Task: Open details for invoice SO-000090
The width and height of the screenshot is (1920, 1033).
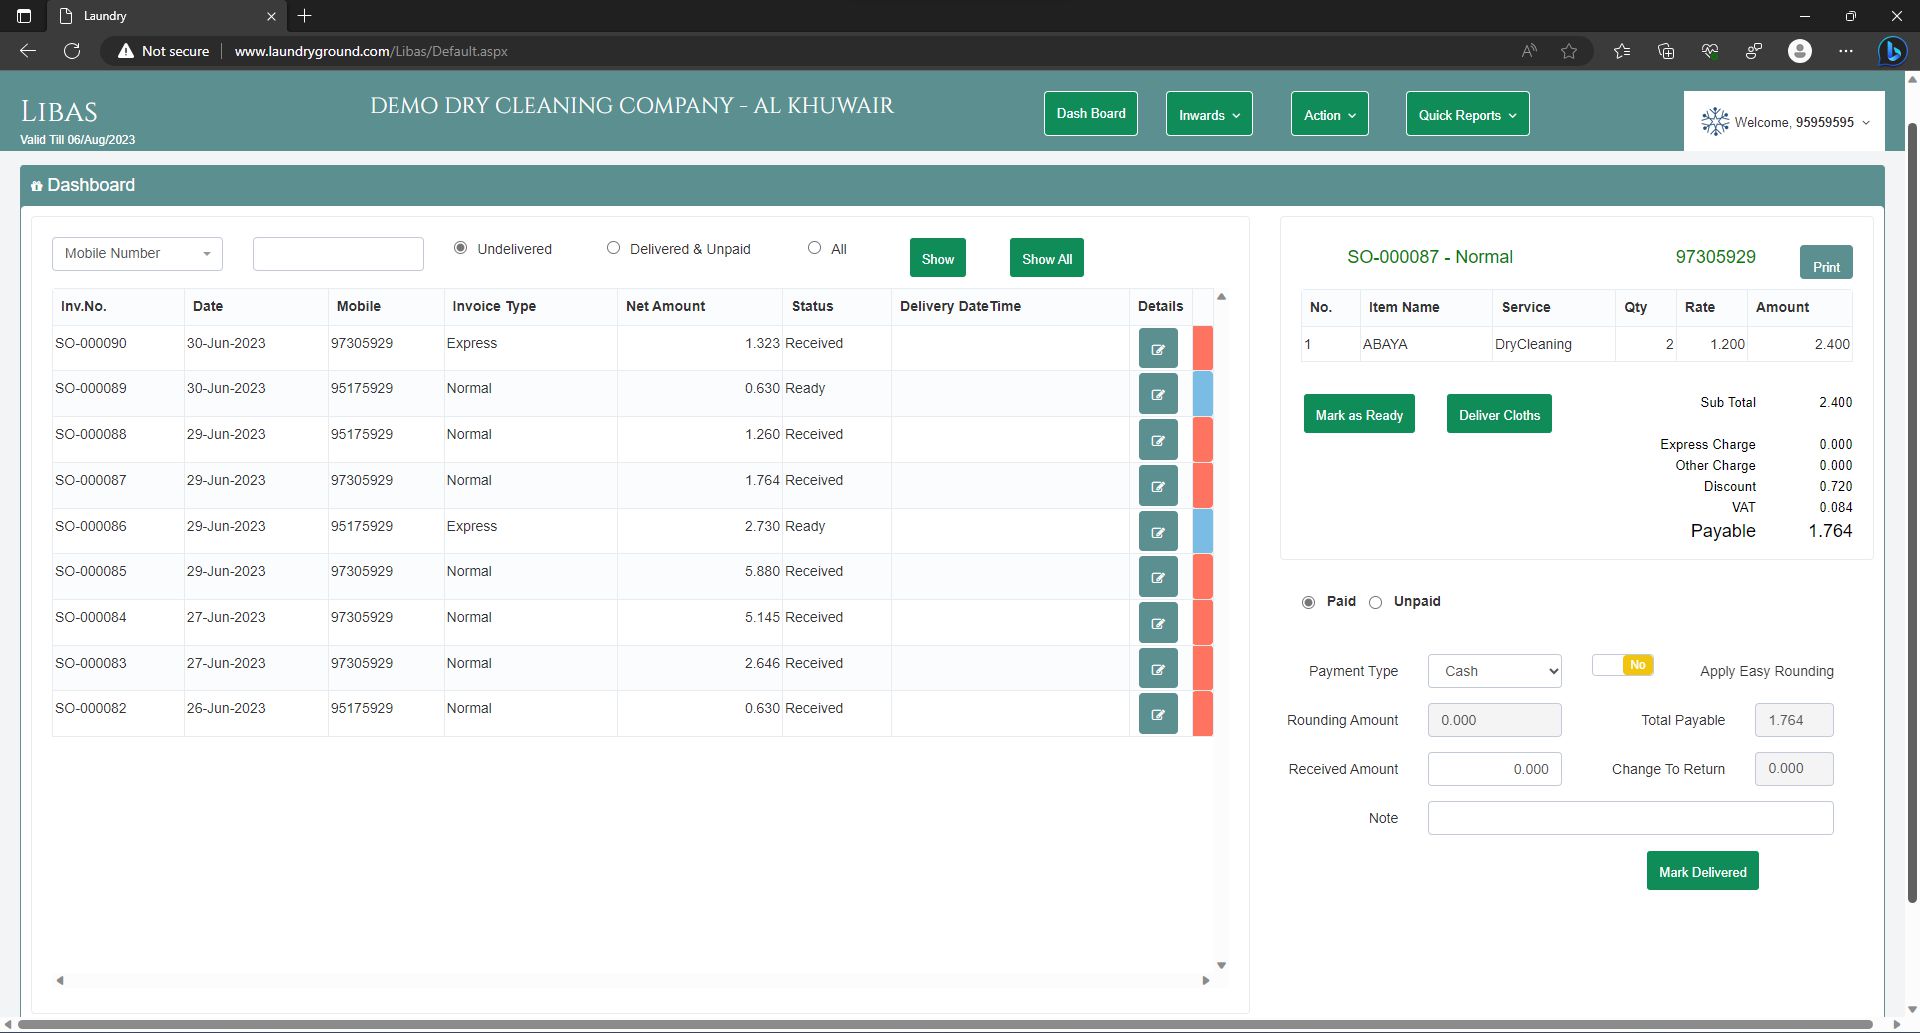Action: pos(1158,349)
